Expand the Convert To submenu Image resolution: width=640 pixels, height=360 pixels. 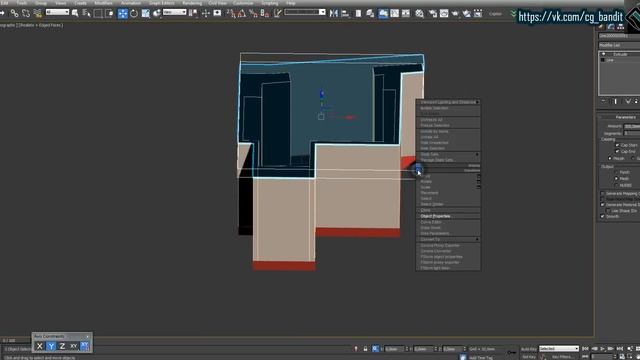[448, 239]
